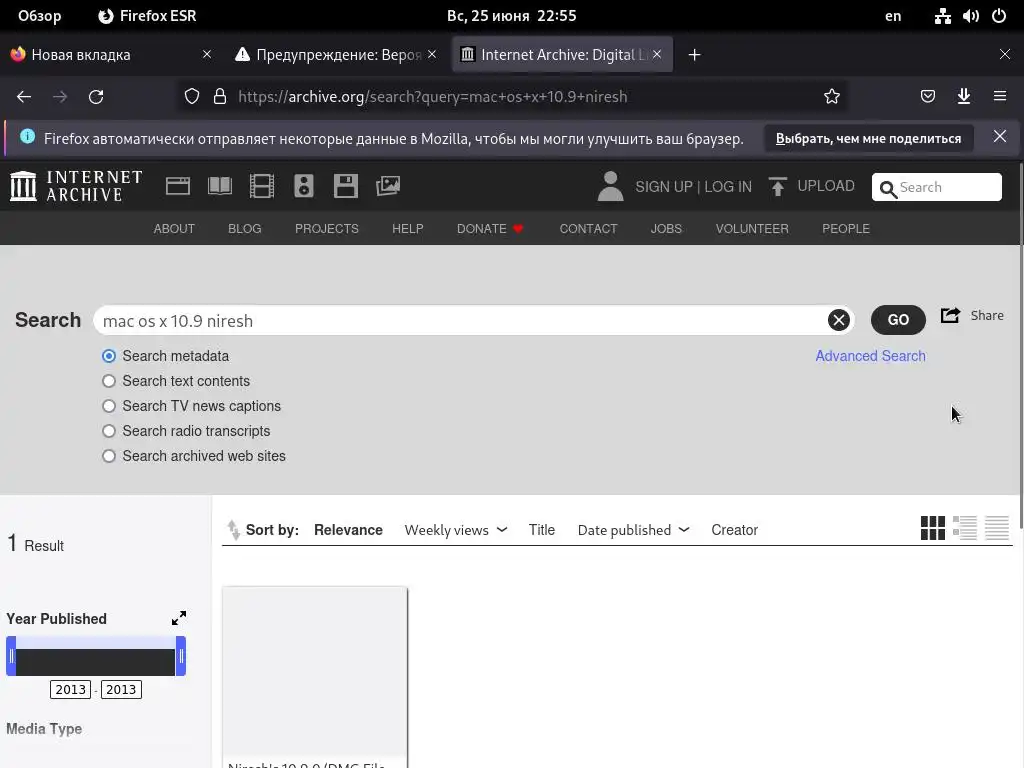Open ABOUT menu item

[x=174, y=229]
